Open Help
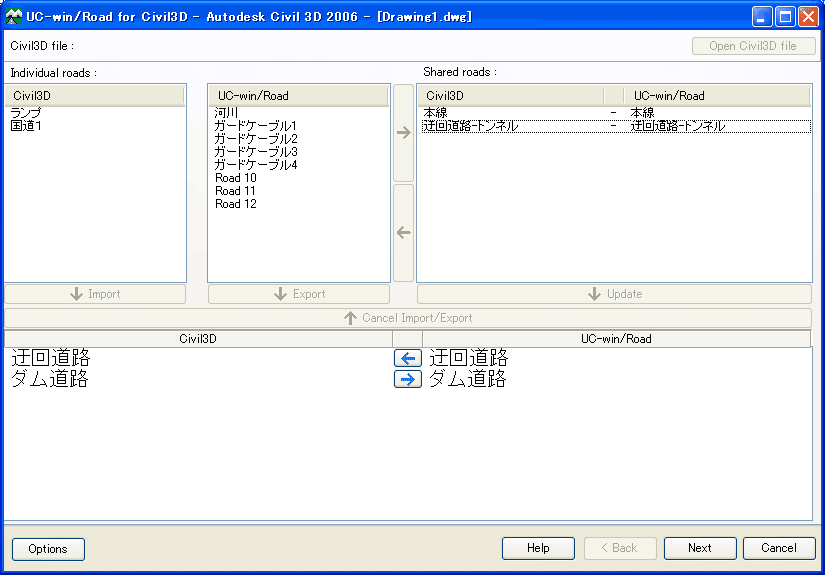Image resolution: width=825 pixels, height=575 pixels. pyautogui.click(x=538, y=548)
